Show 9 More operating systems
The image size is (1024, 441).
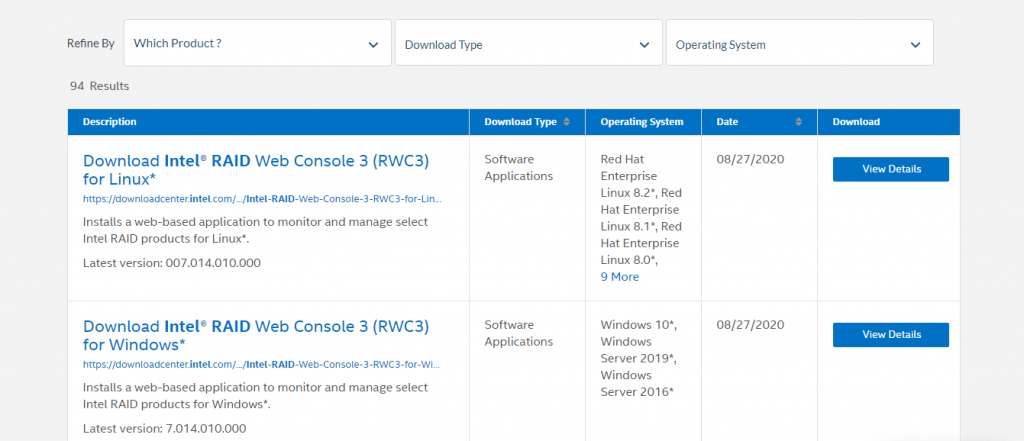(x=620, y=277)
